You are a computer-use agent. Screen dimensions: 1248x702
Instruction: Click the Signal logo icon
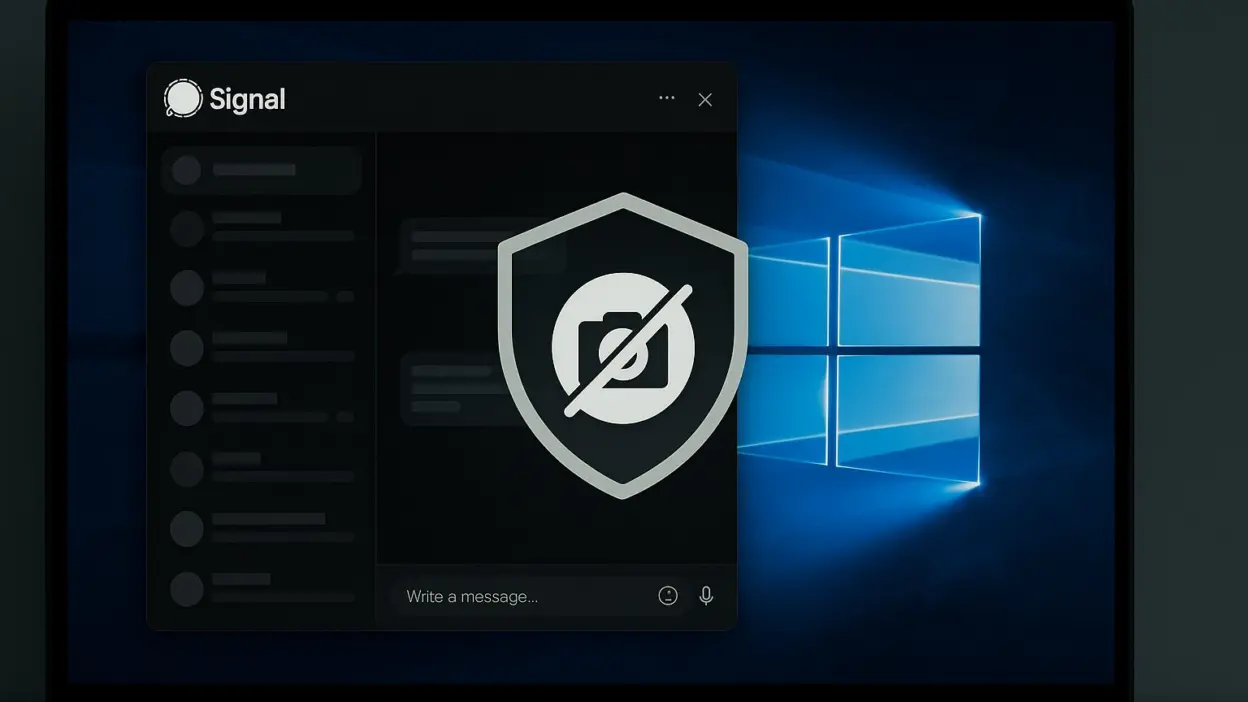coord(183,99)
